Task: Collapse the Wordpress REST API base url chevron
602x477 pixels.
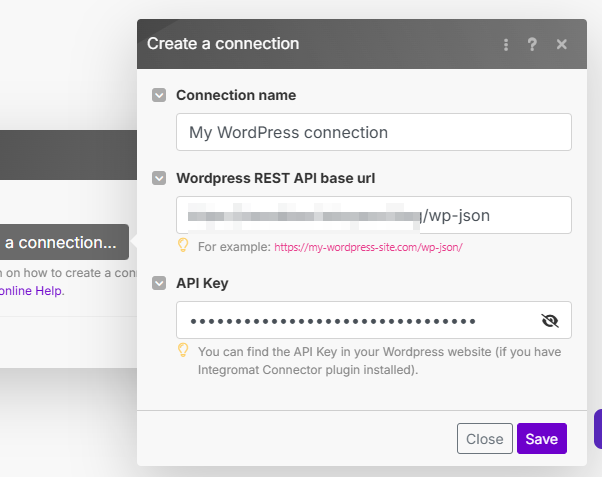Action: (x=159, y=178)
